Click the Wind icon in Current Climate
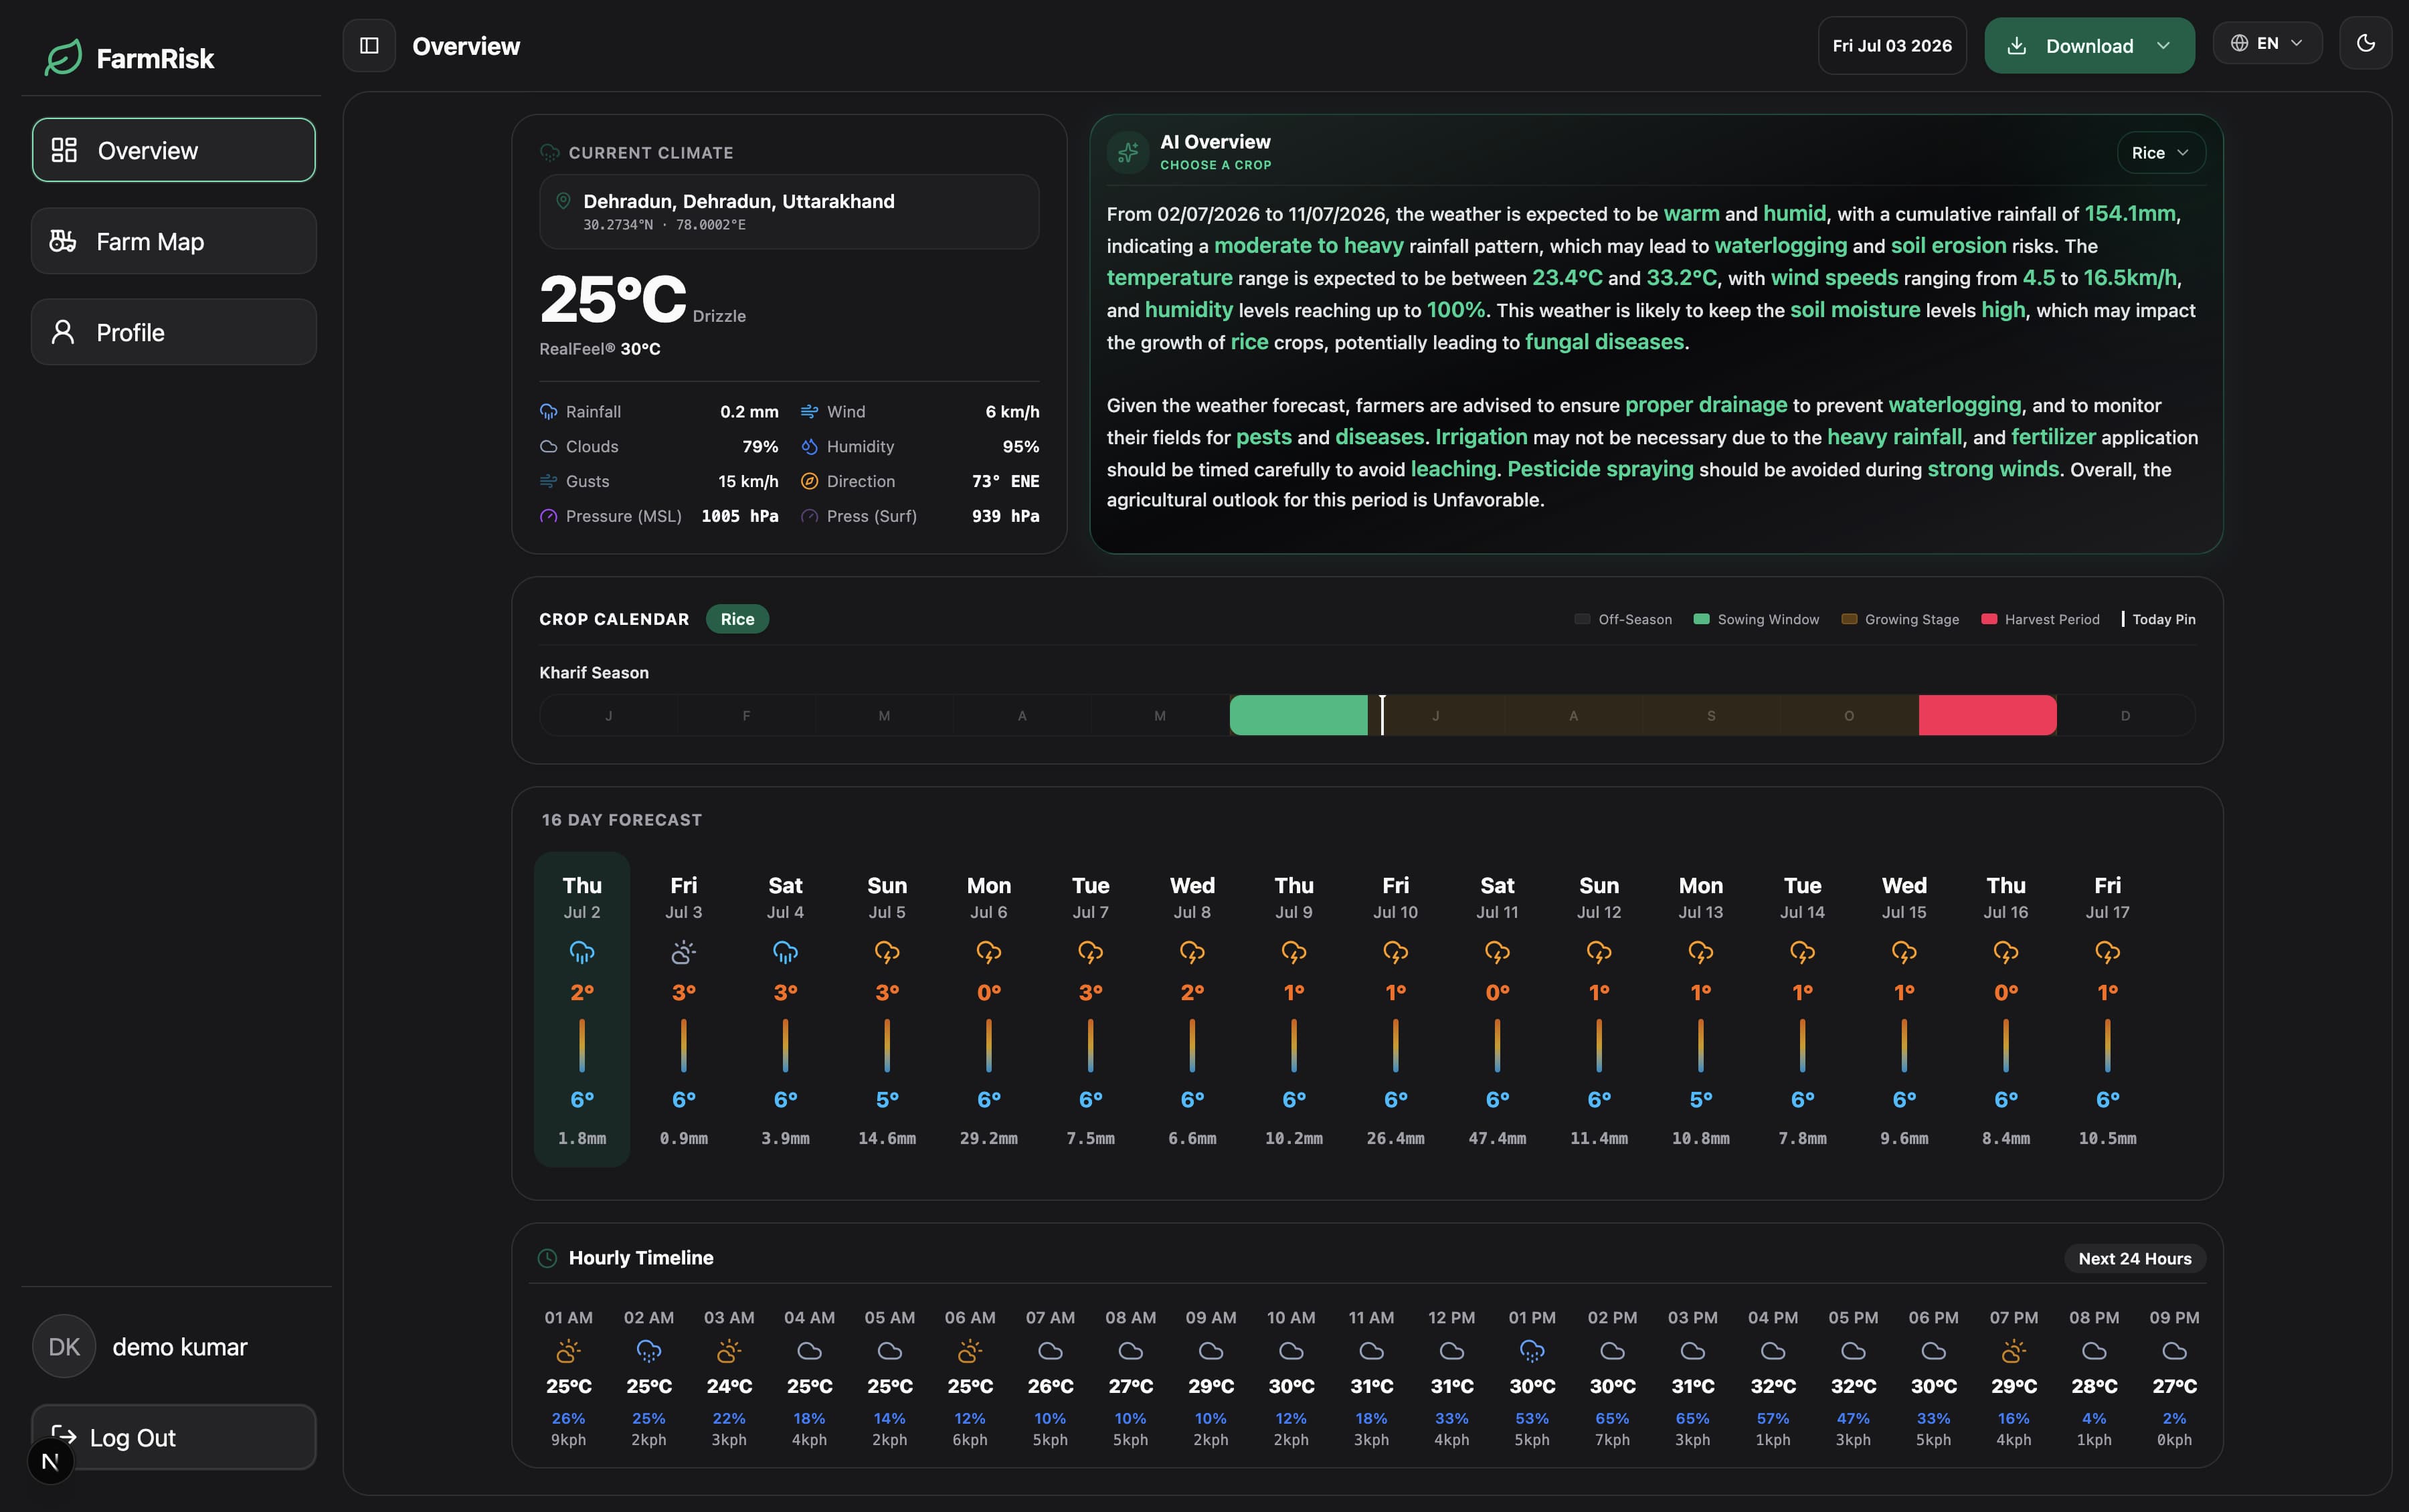Viewport: 2409px width, 1512px height. tap(809, 412)
